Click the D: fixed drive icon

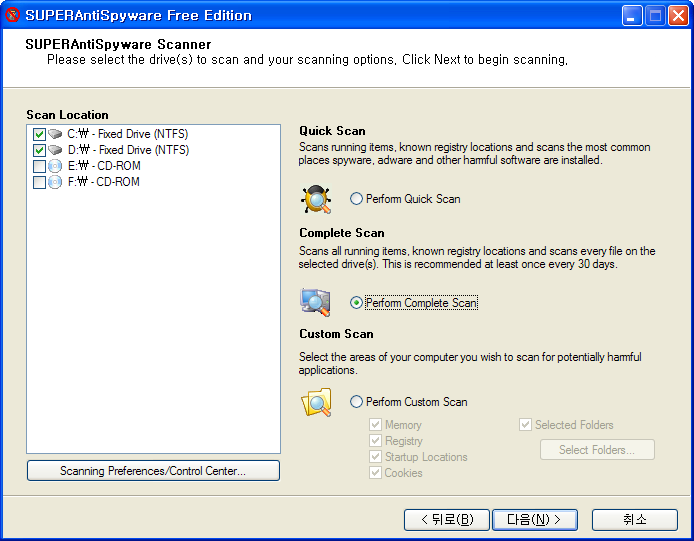coord(55,150)
